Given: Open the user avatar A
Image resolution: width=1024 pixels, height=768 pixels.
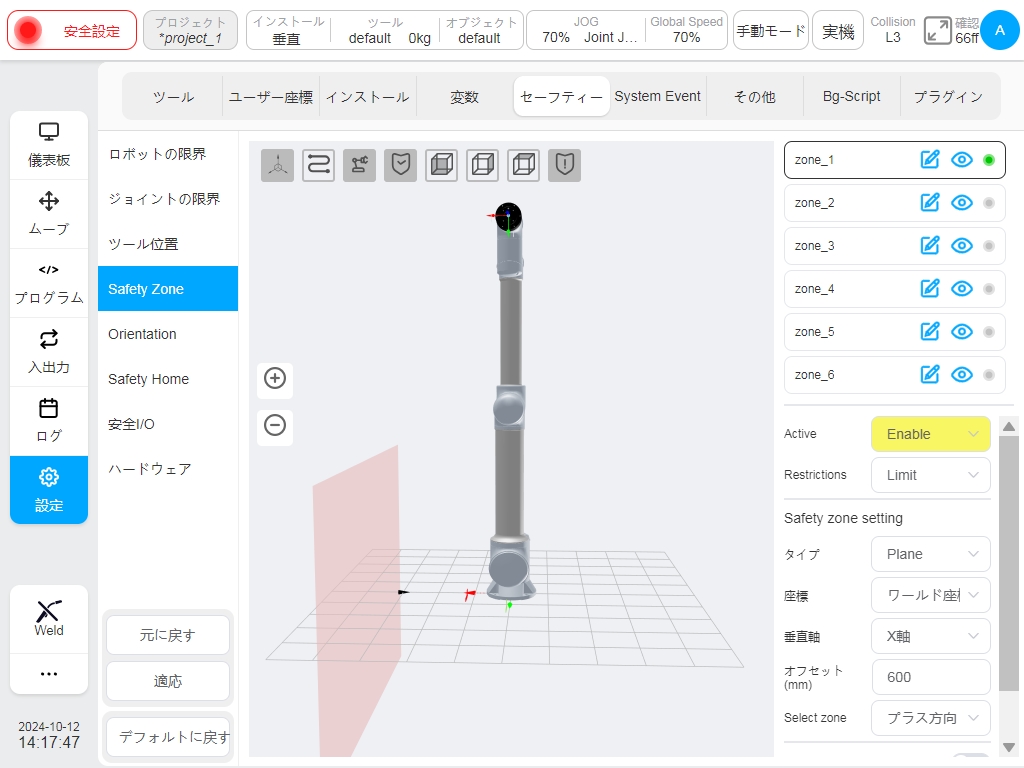Looking at the screenshot, I should coord(1000,30).
